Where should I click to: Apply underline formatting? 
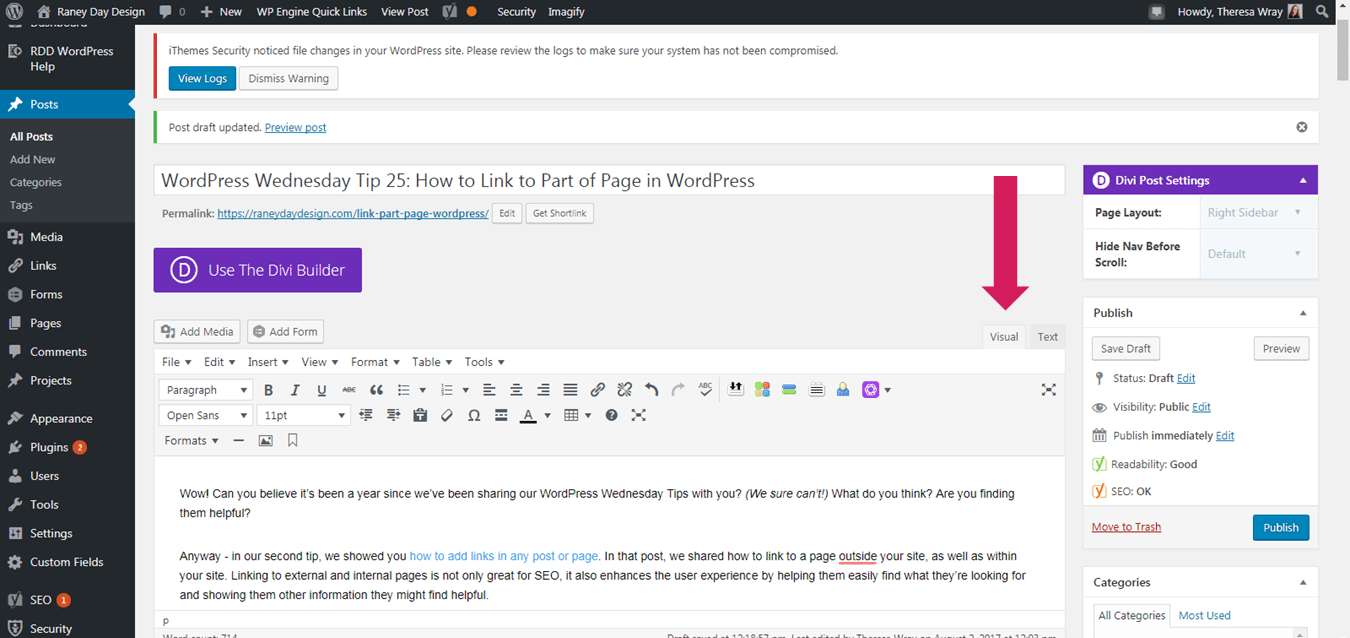tap(322, 390)
